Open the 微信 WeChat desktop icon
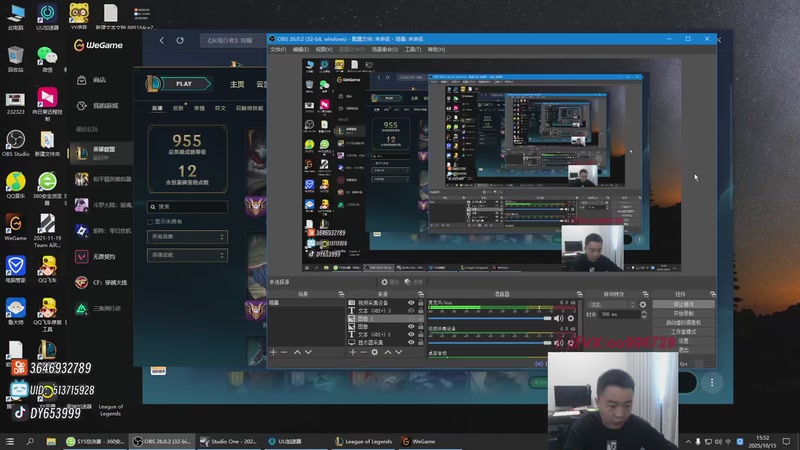 47,59
